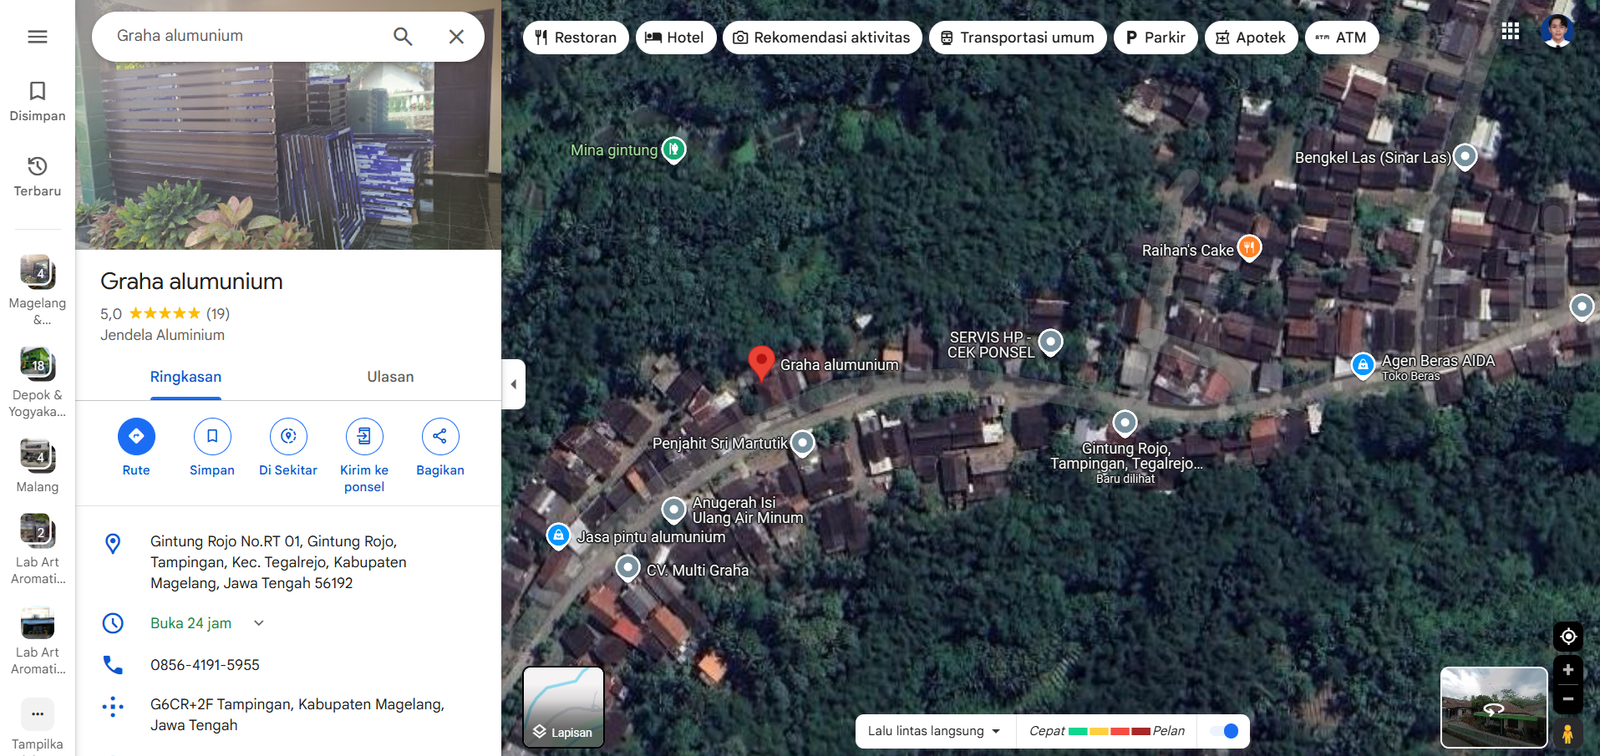1600x756 pixels.
Task: Click the Mina gintung restaurant marker
Action: 674,150
